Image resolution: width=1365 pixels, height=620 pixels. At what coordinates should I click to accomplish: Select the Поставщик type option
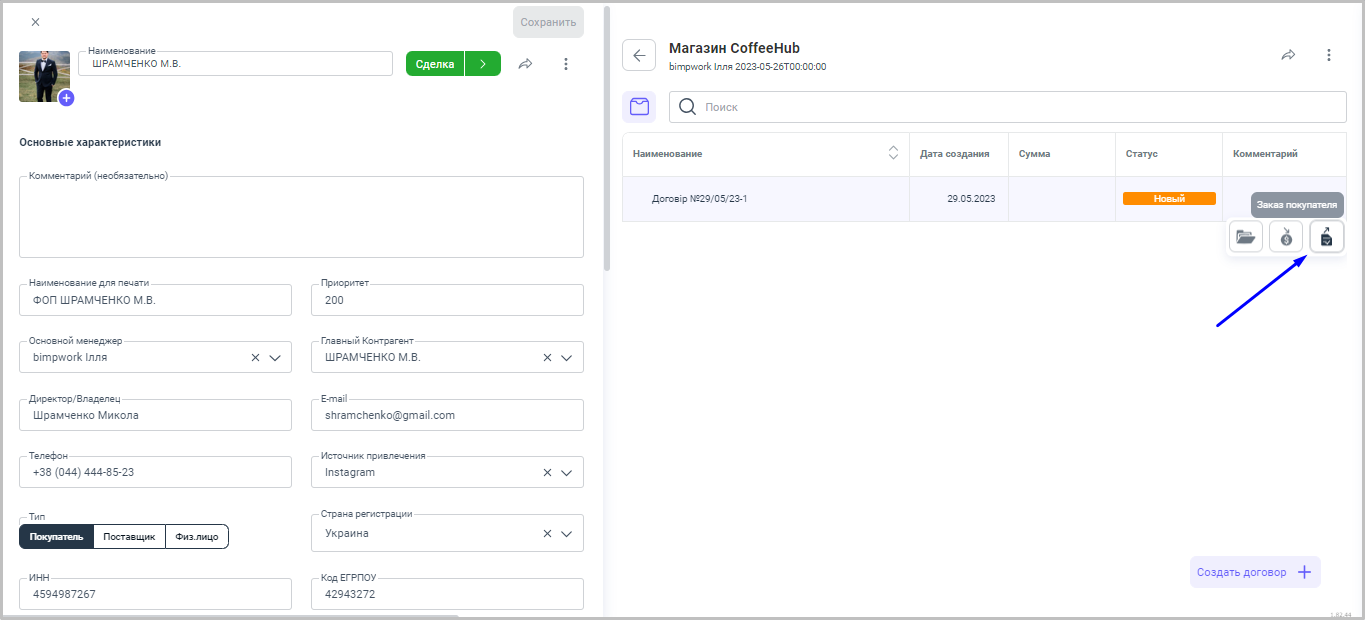129,537
